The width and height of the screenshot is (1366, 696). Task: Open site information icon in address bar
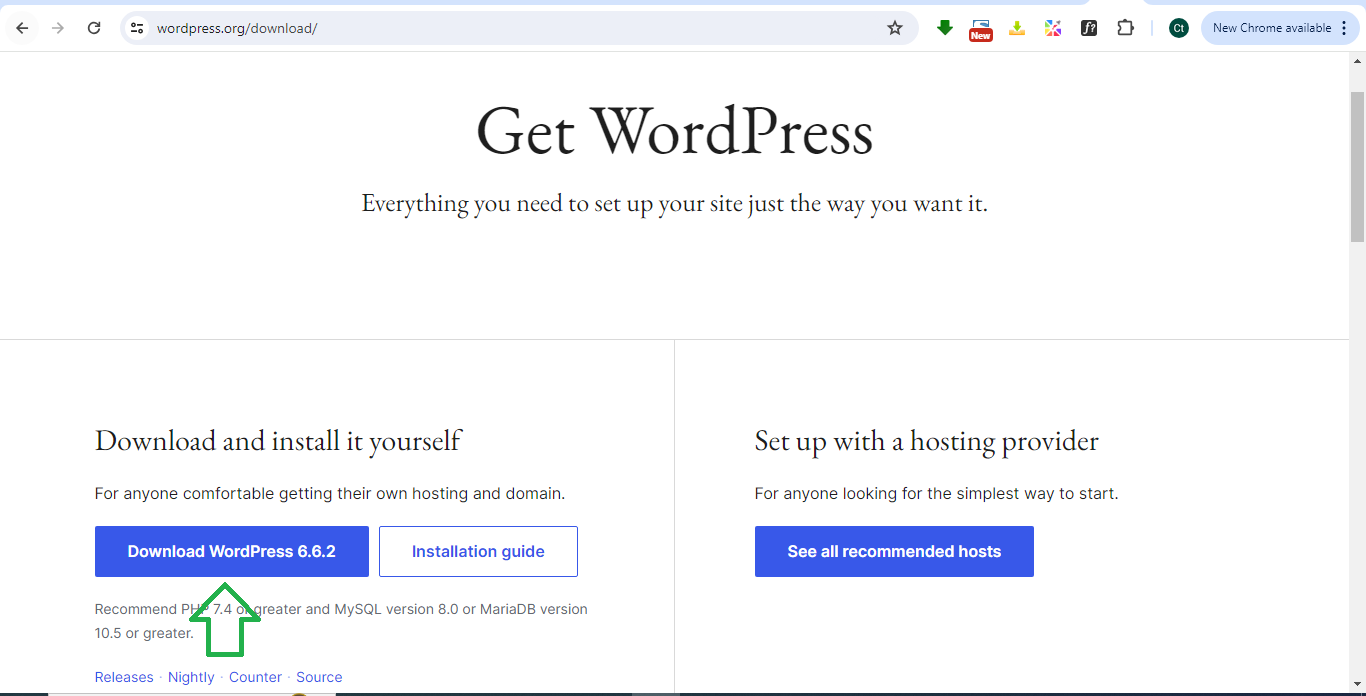click(x=138, y=28)
